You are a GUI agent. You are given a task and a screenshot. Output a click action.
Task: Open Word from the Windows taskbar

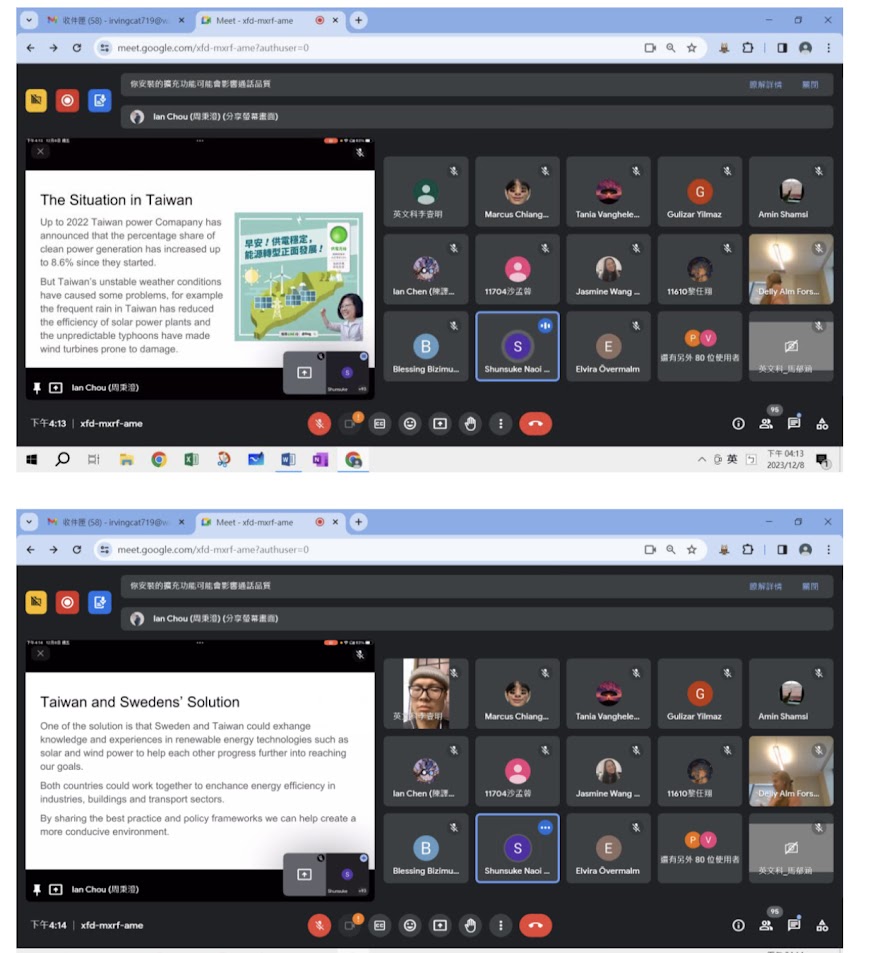point(288,459)
